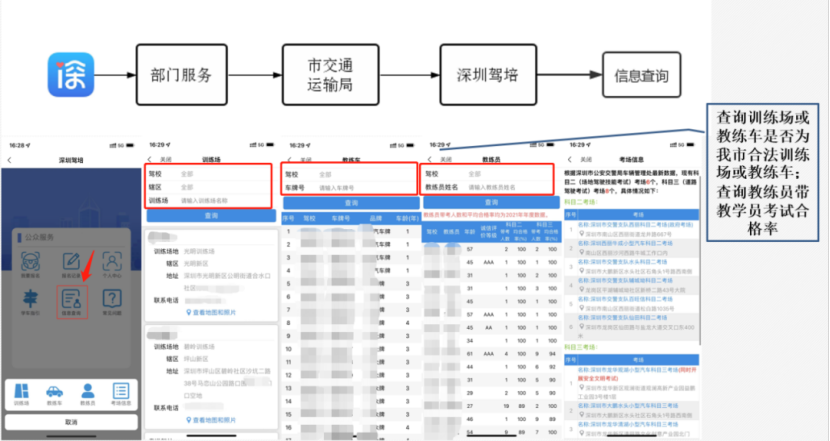Tap the 个人中心 icon
Viewport: 830px width, 441px height.
(x=112, y=258)
